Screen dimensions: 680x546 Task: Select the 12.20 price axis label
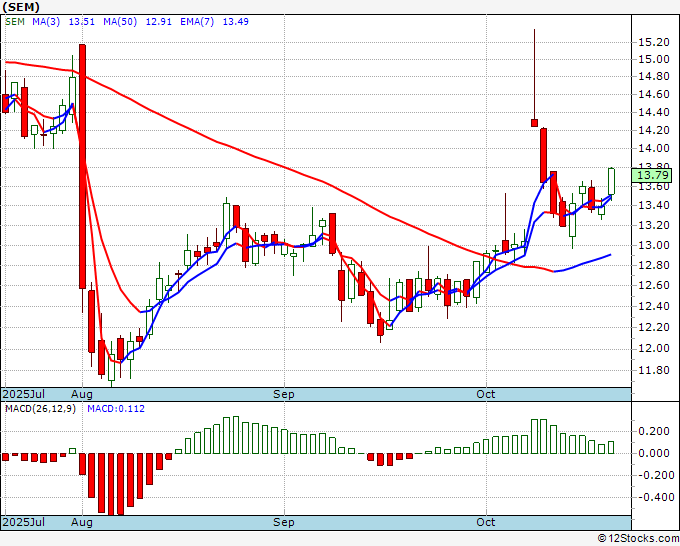tap(654, 327)
